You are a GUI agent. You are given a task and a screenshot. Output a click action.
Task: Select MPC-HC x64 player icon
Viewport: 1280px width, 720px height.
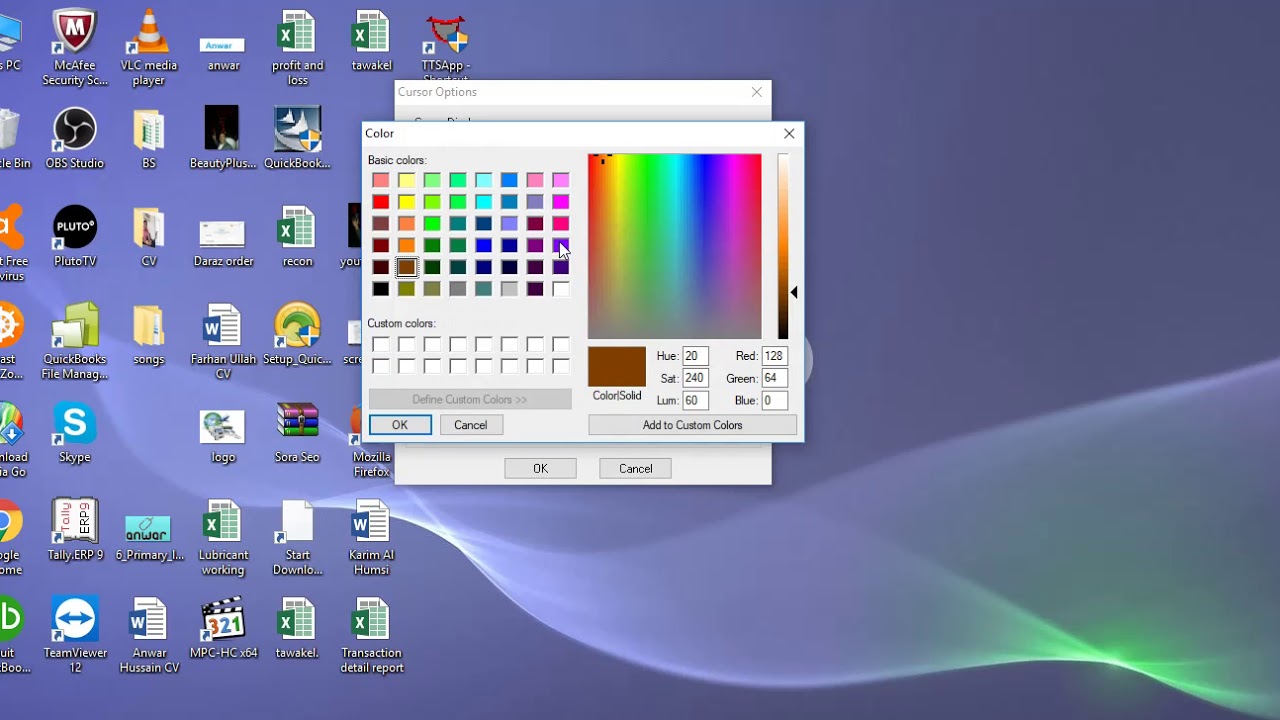(223, 628)
